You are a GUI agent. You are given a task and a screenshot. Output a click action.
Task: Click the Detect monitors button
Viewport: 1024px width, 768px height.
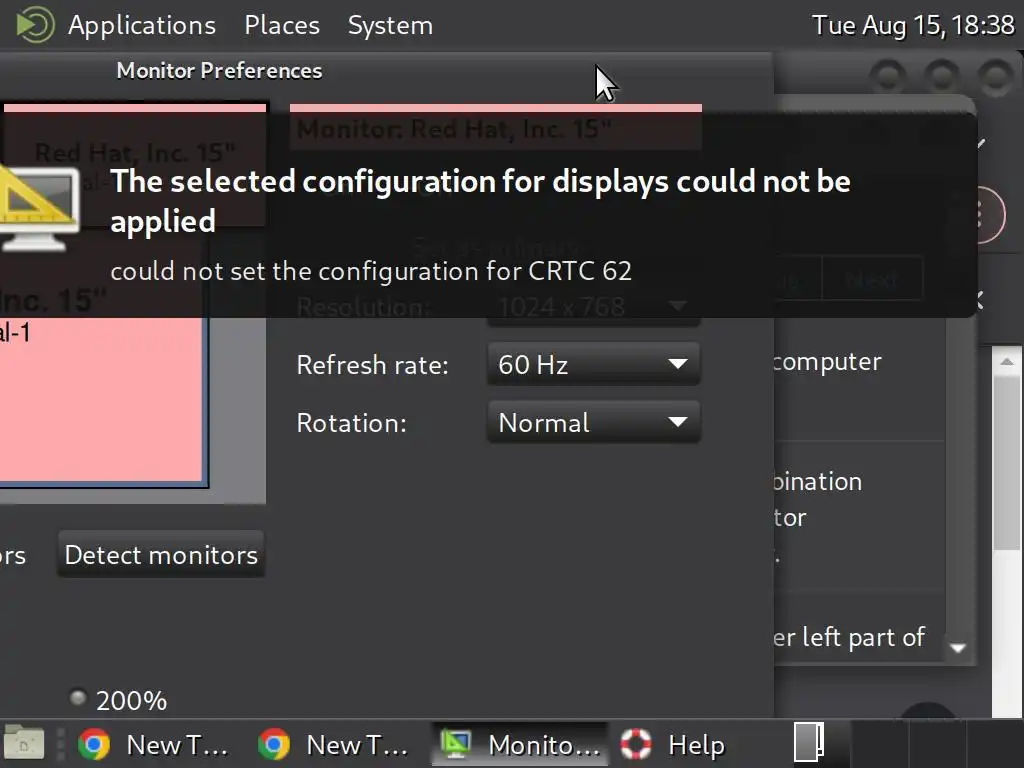(161, 554)
